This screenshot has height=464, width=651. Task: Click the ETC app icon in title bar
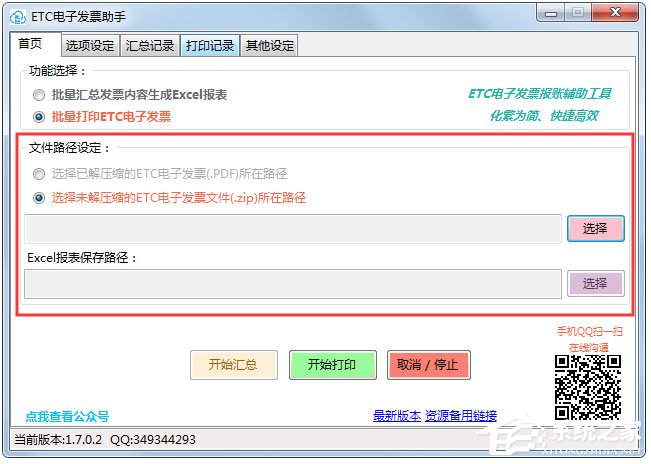[x=17, y=17]
